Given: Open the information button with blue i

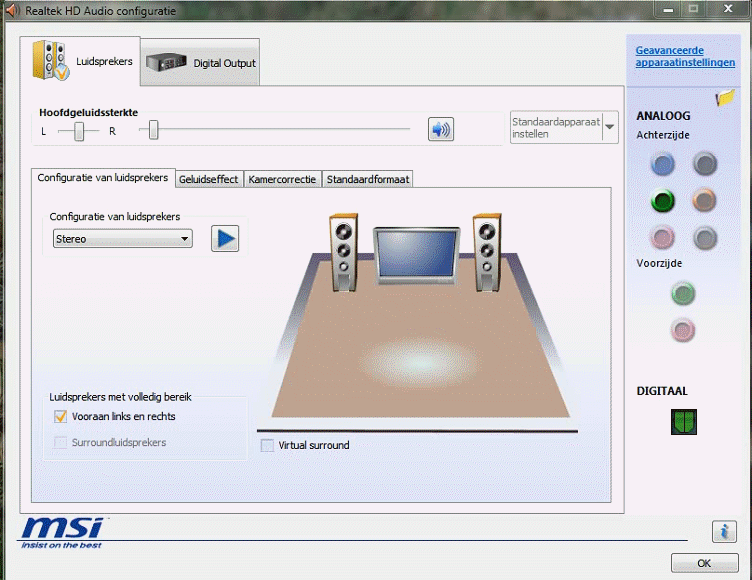Looking at the screenshot, I should (724, 532).
